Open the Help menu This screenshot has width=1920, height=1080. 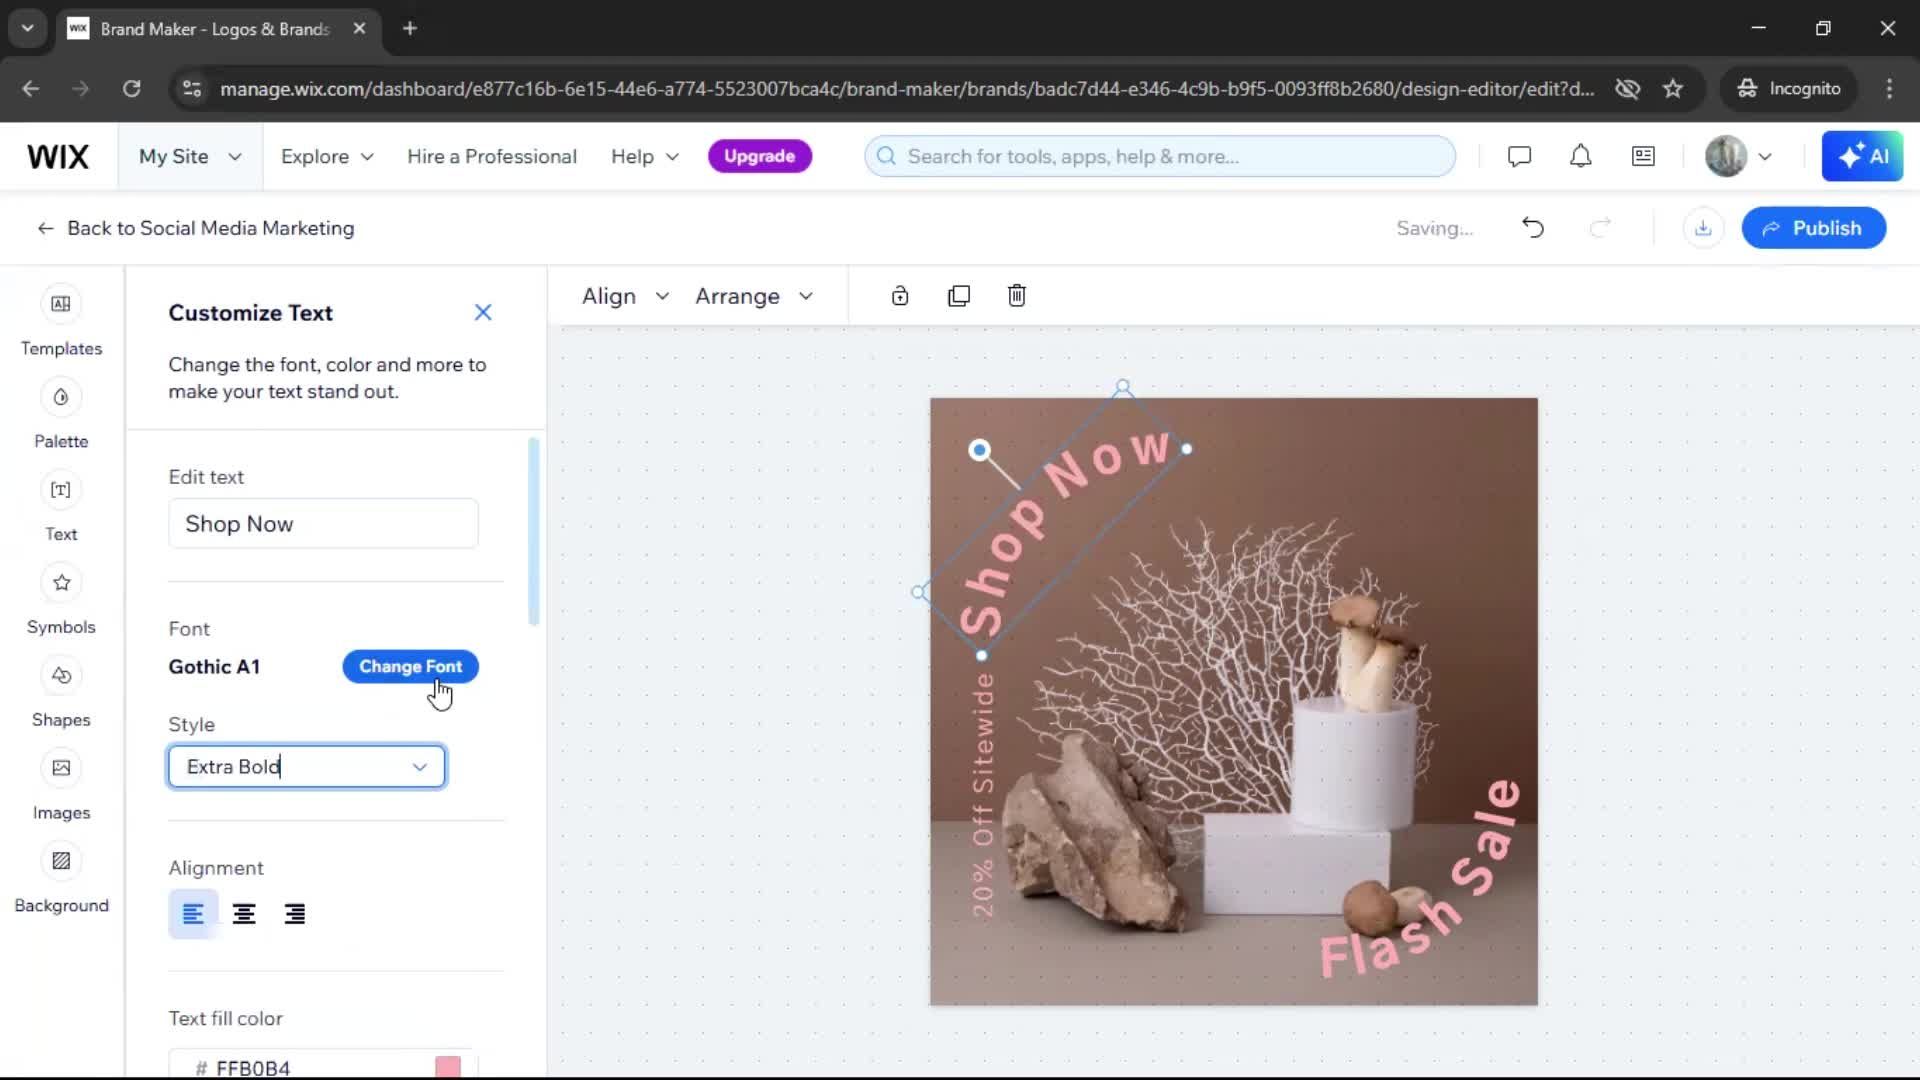[x=645, y=157]
